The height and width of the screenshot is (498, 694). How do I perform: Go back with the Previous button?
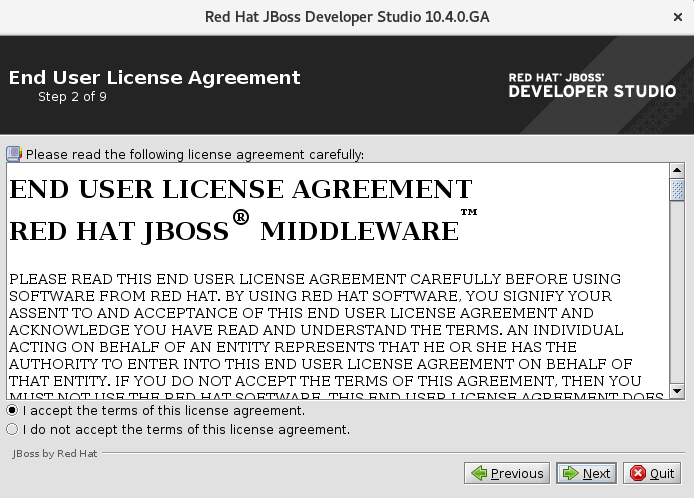pyautogui.click(x=507, y=473)
